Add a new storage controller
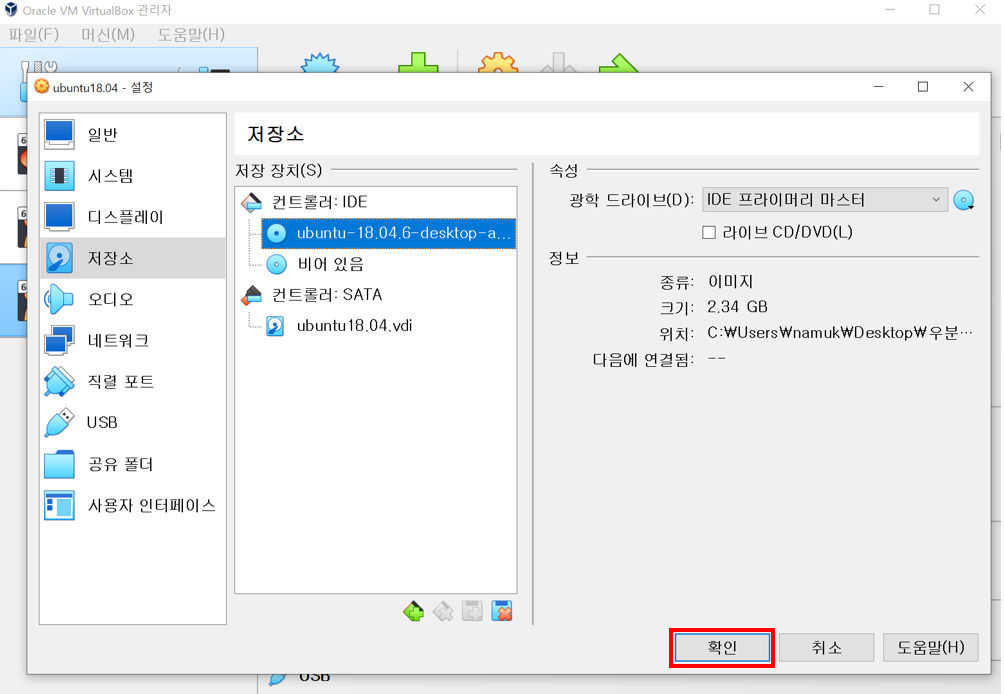Viewport: 1004px width, 694px height. coord(413,611)
